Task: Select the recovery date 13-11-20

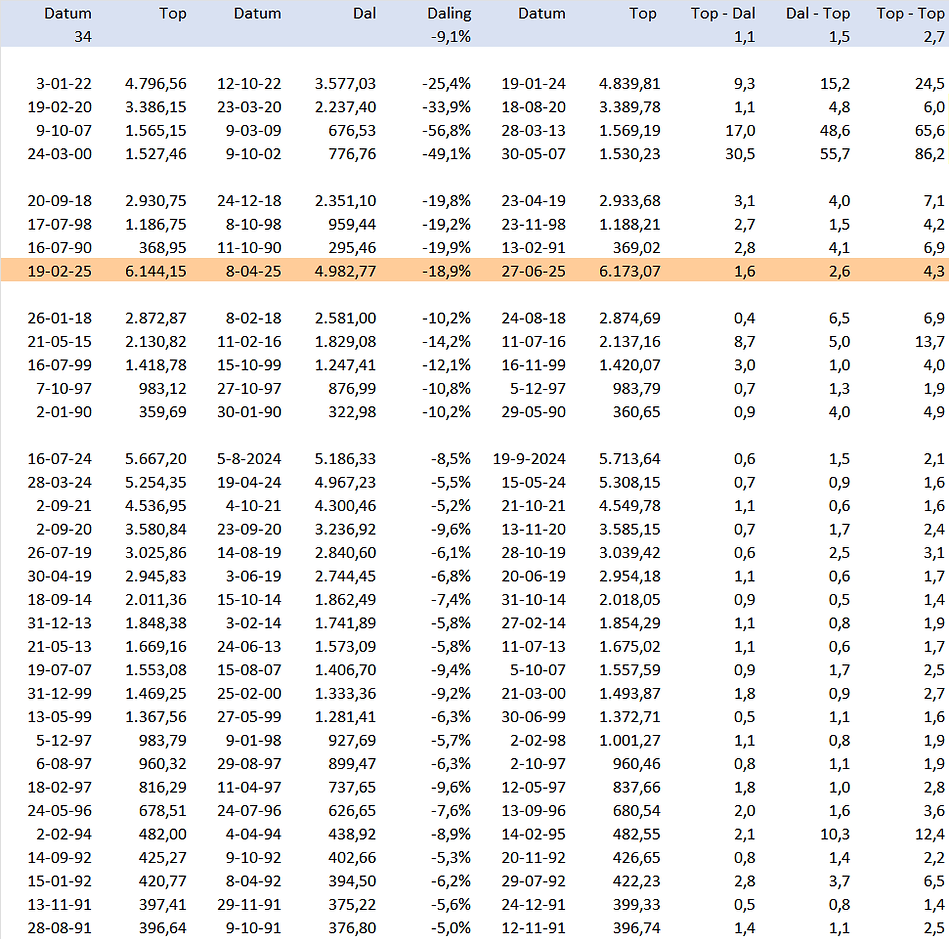Action: 533,530
